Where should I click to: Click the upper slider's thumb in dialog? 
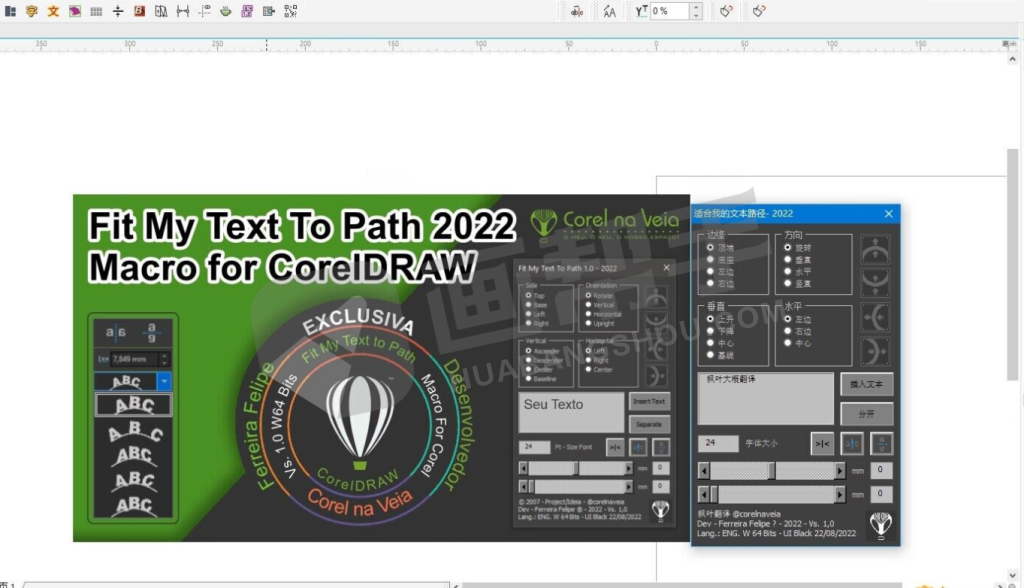(771, 470)
